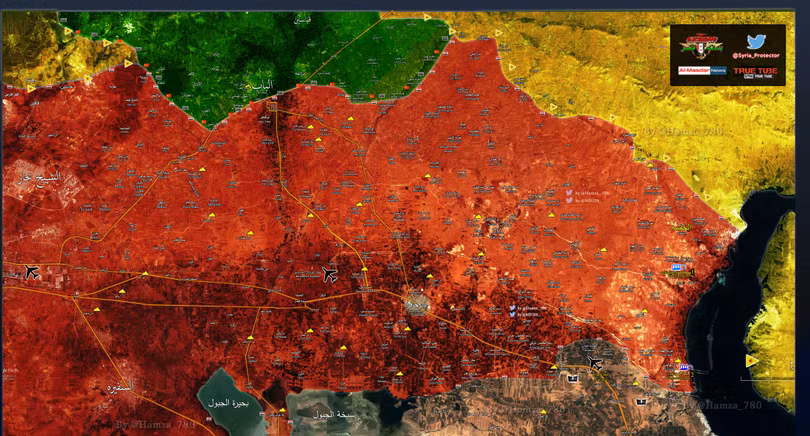This screenshot has width=810, height=436.
Task: Open the @Syria_Protector handle text
Action: [756, 55]
